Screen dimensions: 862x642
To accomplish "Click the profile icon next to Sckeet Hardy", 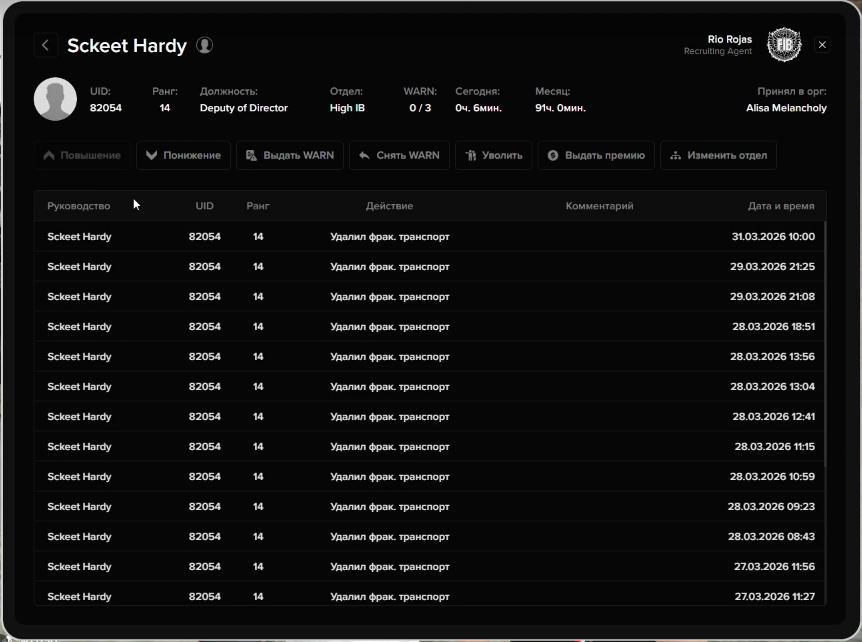I will (x=205, y=45).
